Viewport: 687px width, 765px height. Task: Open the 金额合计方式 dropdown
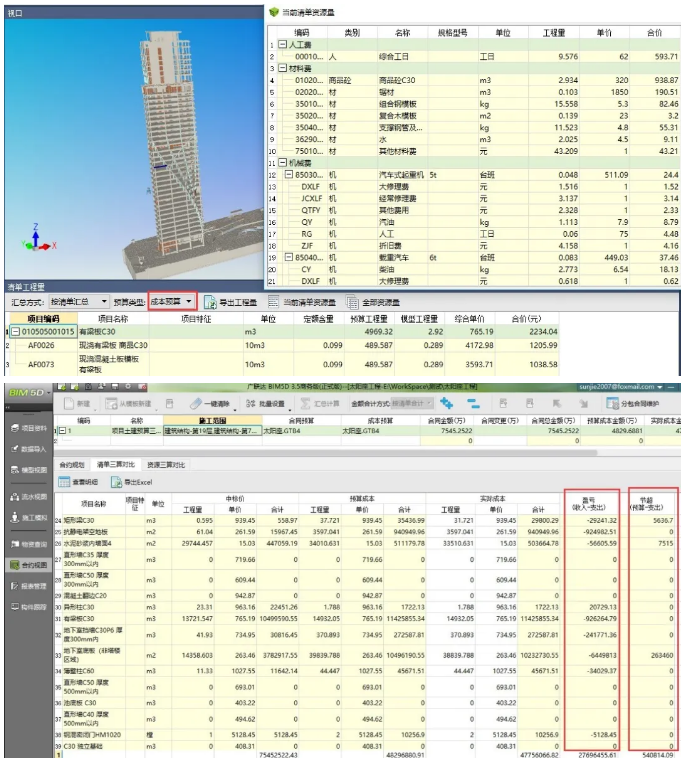pyautogui.click(x=412, y=403)
